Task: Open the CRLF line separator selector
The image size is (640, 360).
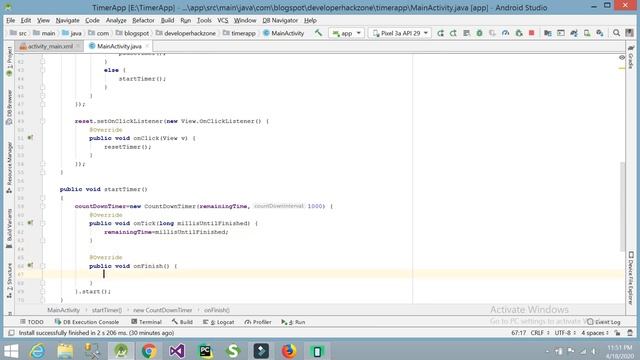Action: point(539,333)
